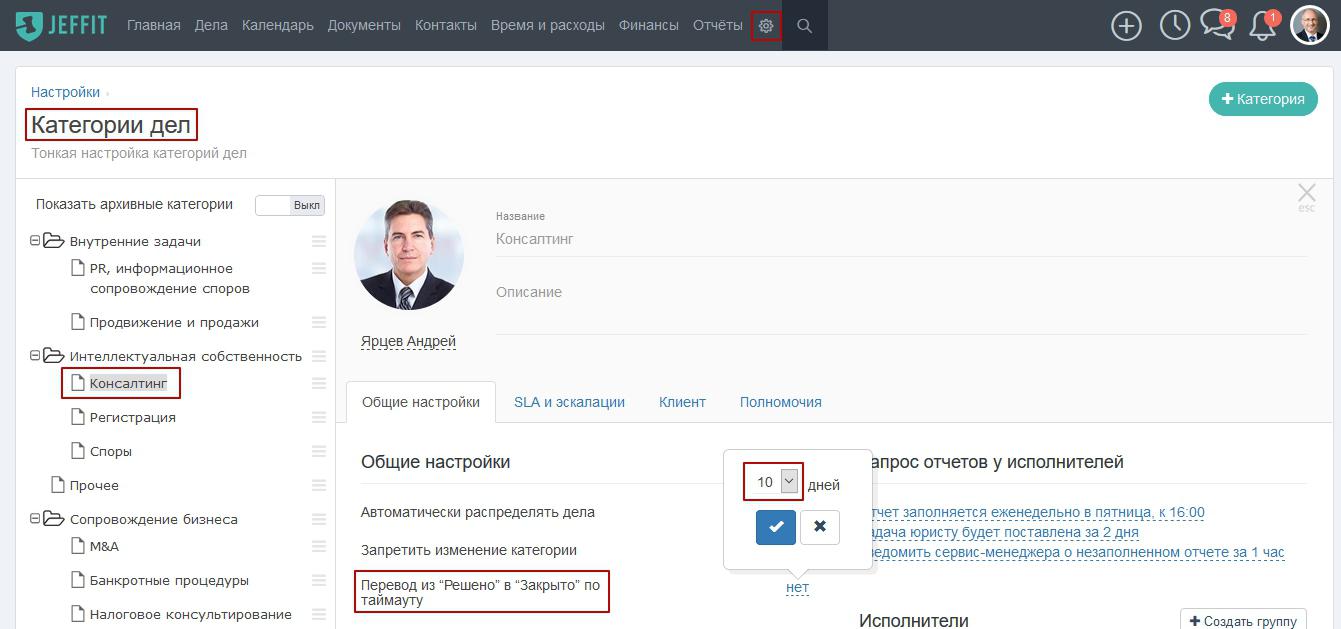1341x629 pixels.
Task: Open the notifications bell icon
Action: (1263, 26)
